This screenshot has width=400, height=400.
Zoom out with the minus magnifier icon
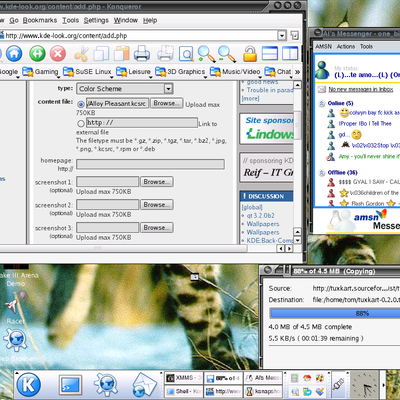tap(227, 54)
